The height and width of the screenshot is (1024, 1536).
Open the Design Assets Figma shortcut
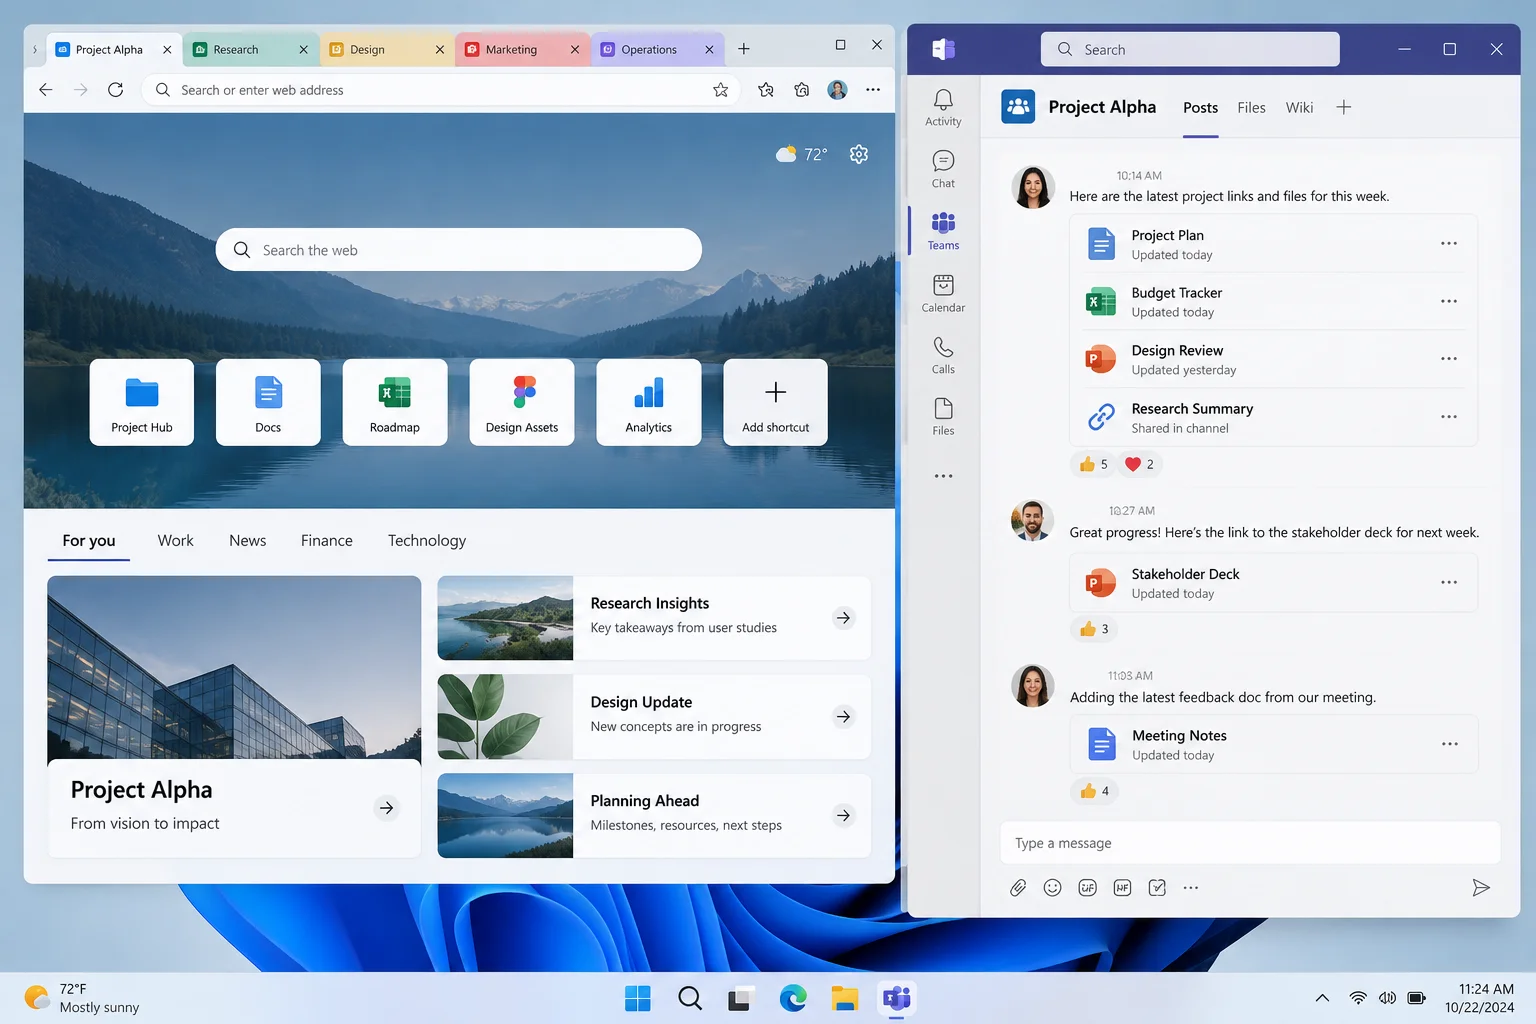(x=522, y=402)
